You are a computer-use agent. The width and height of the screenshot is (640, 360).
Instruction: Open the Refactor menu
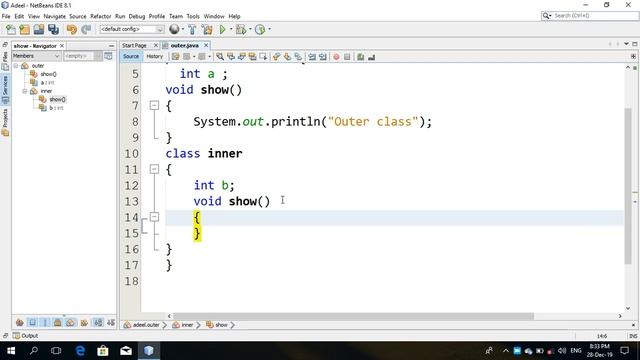100,16
